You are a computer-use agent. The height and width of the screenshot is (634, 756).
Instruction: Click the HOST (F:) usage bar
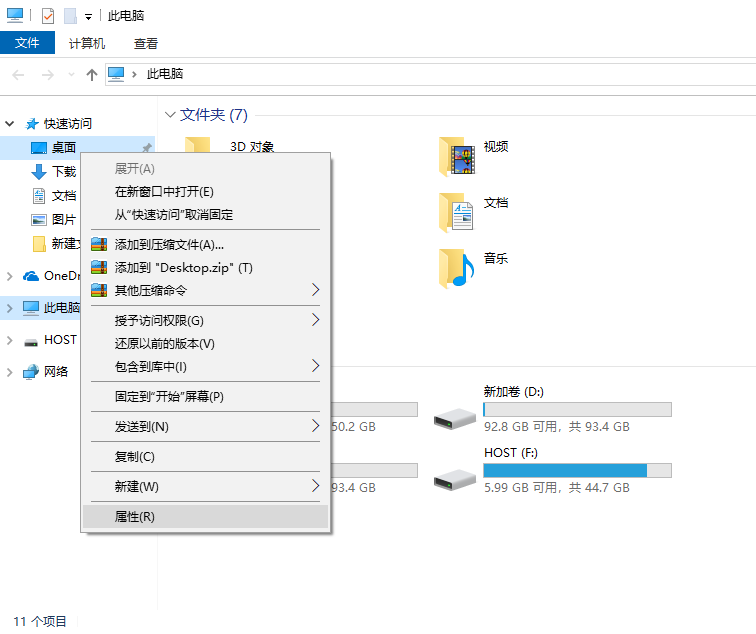click(577, 471)
